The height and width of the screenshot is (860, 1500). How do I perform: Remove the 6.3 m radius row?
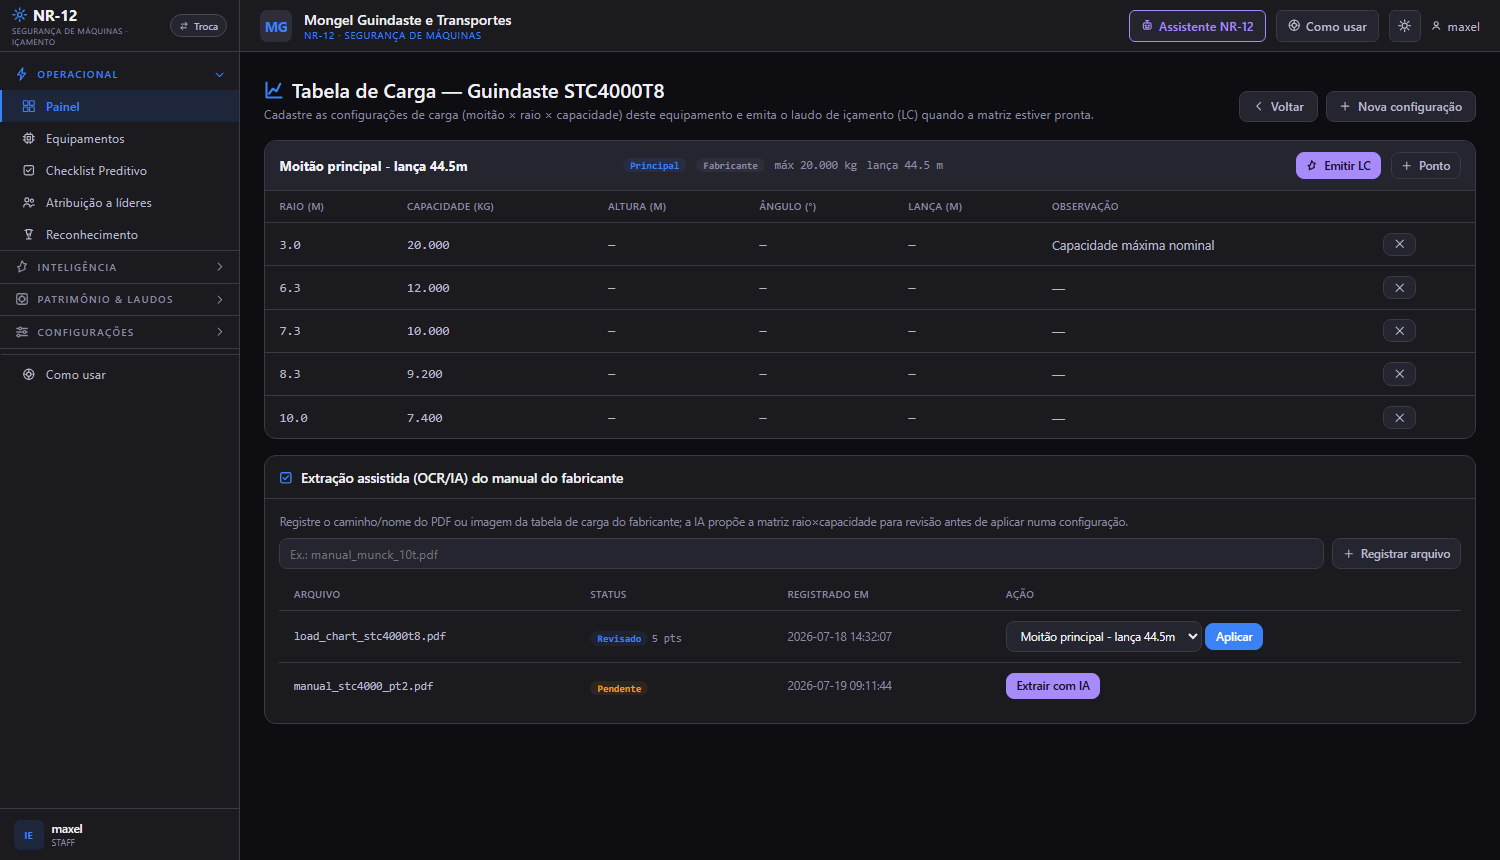click(x=1399, y=288)
